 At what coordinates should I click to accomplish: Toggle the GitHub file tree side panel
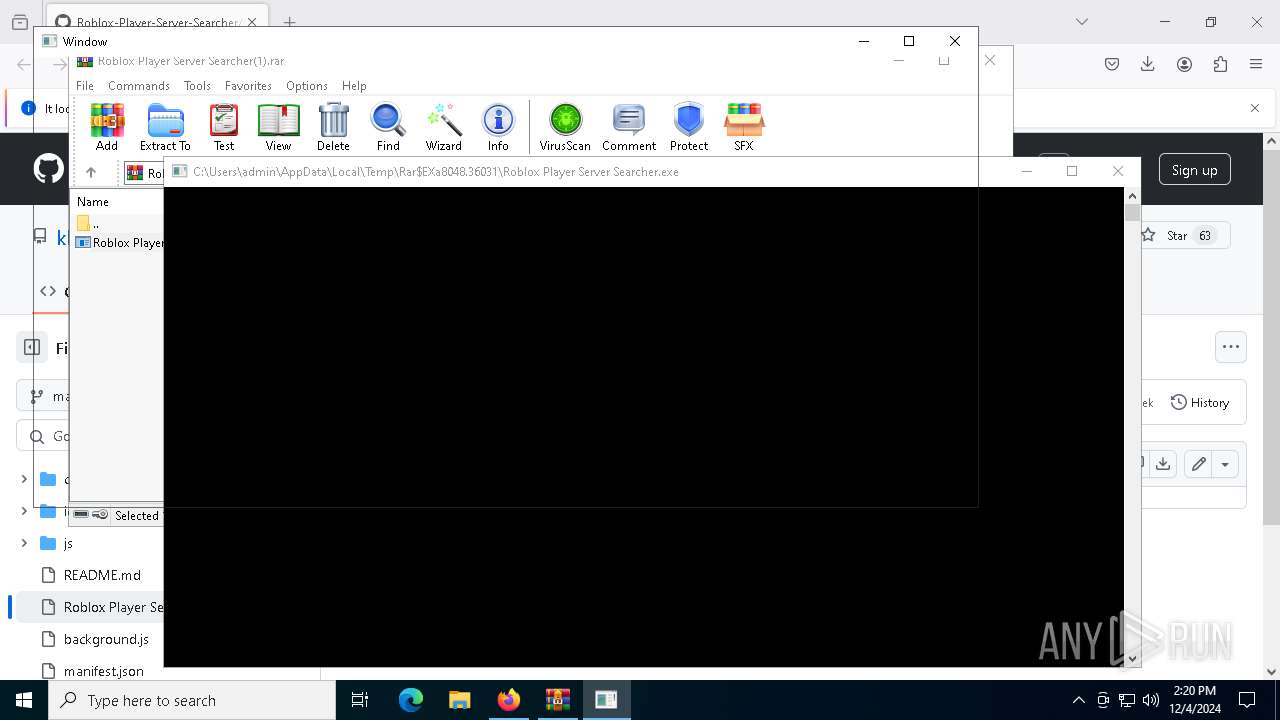[32, 348]
